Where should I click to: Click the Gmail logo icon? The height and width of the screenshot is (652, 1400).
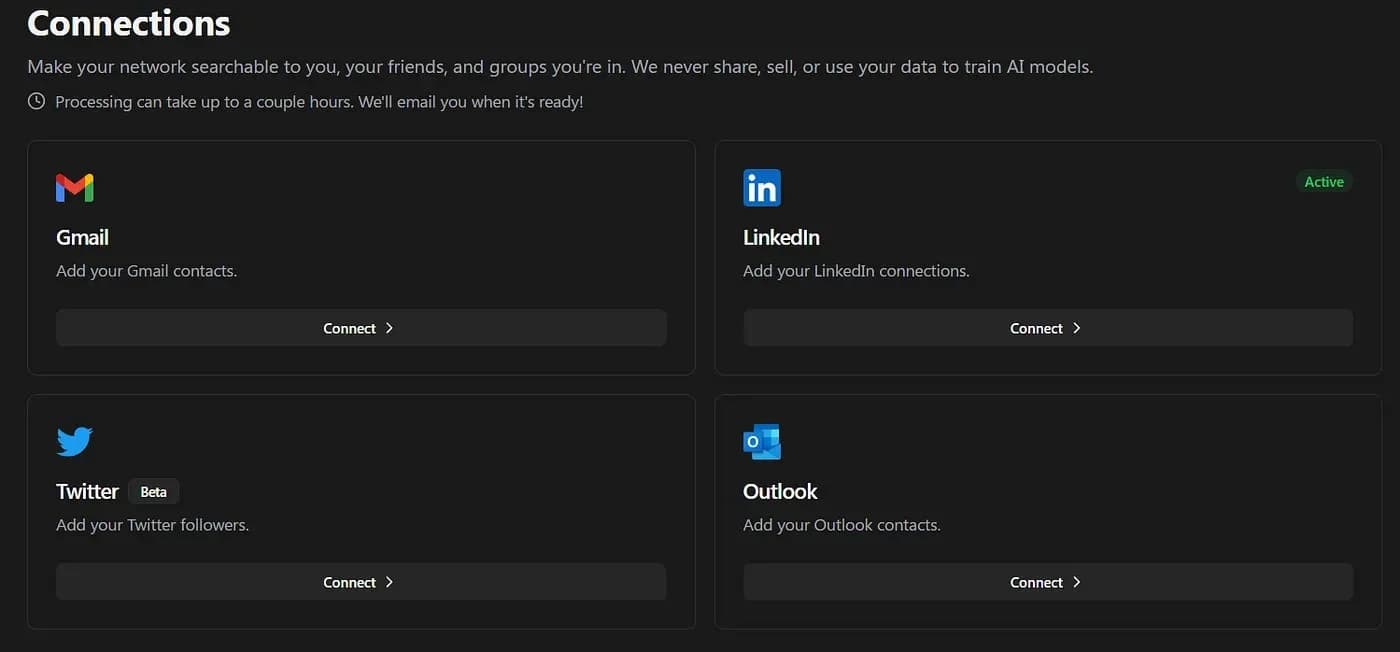pyautogui.click(x=75, y=187)
